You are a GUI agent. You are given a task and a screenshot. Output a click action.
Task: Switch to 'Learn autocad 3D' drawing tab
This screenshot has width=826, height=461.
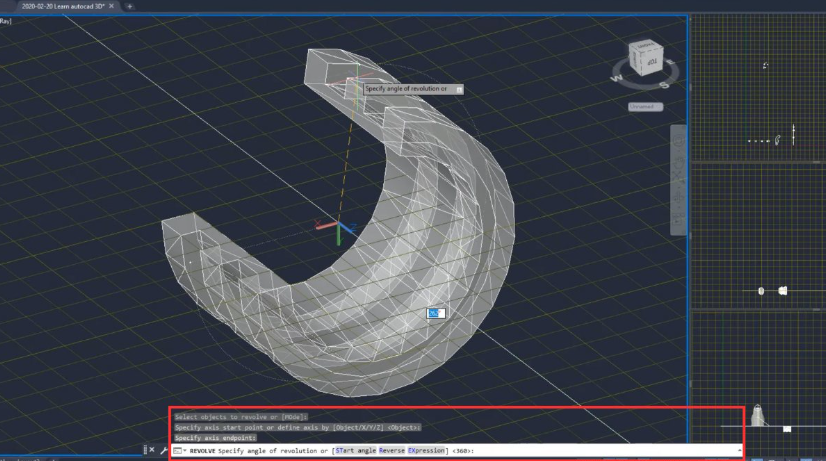(62, 6)
